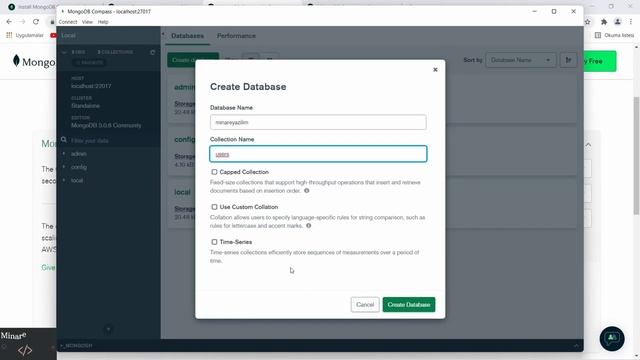Reload the page in the browser window
This screenshot has height=360, width=640.
pos(36,22)
